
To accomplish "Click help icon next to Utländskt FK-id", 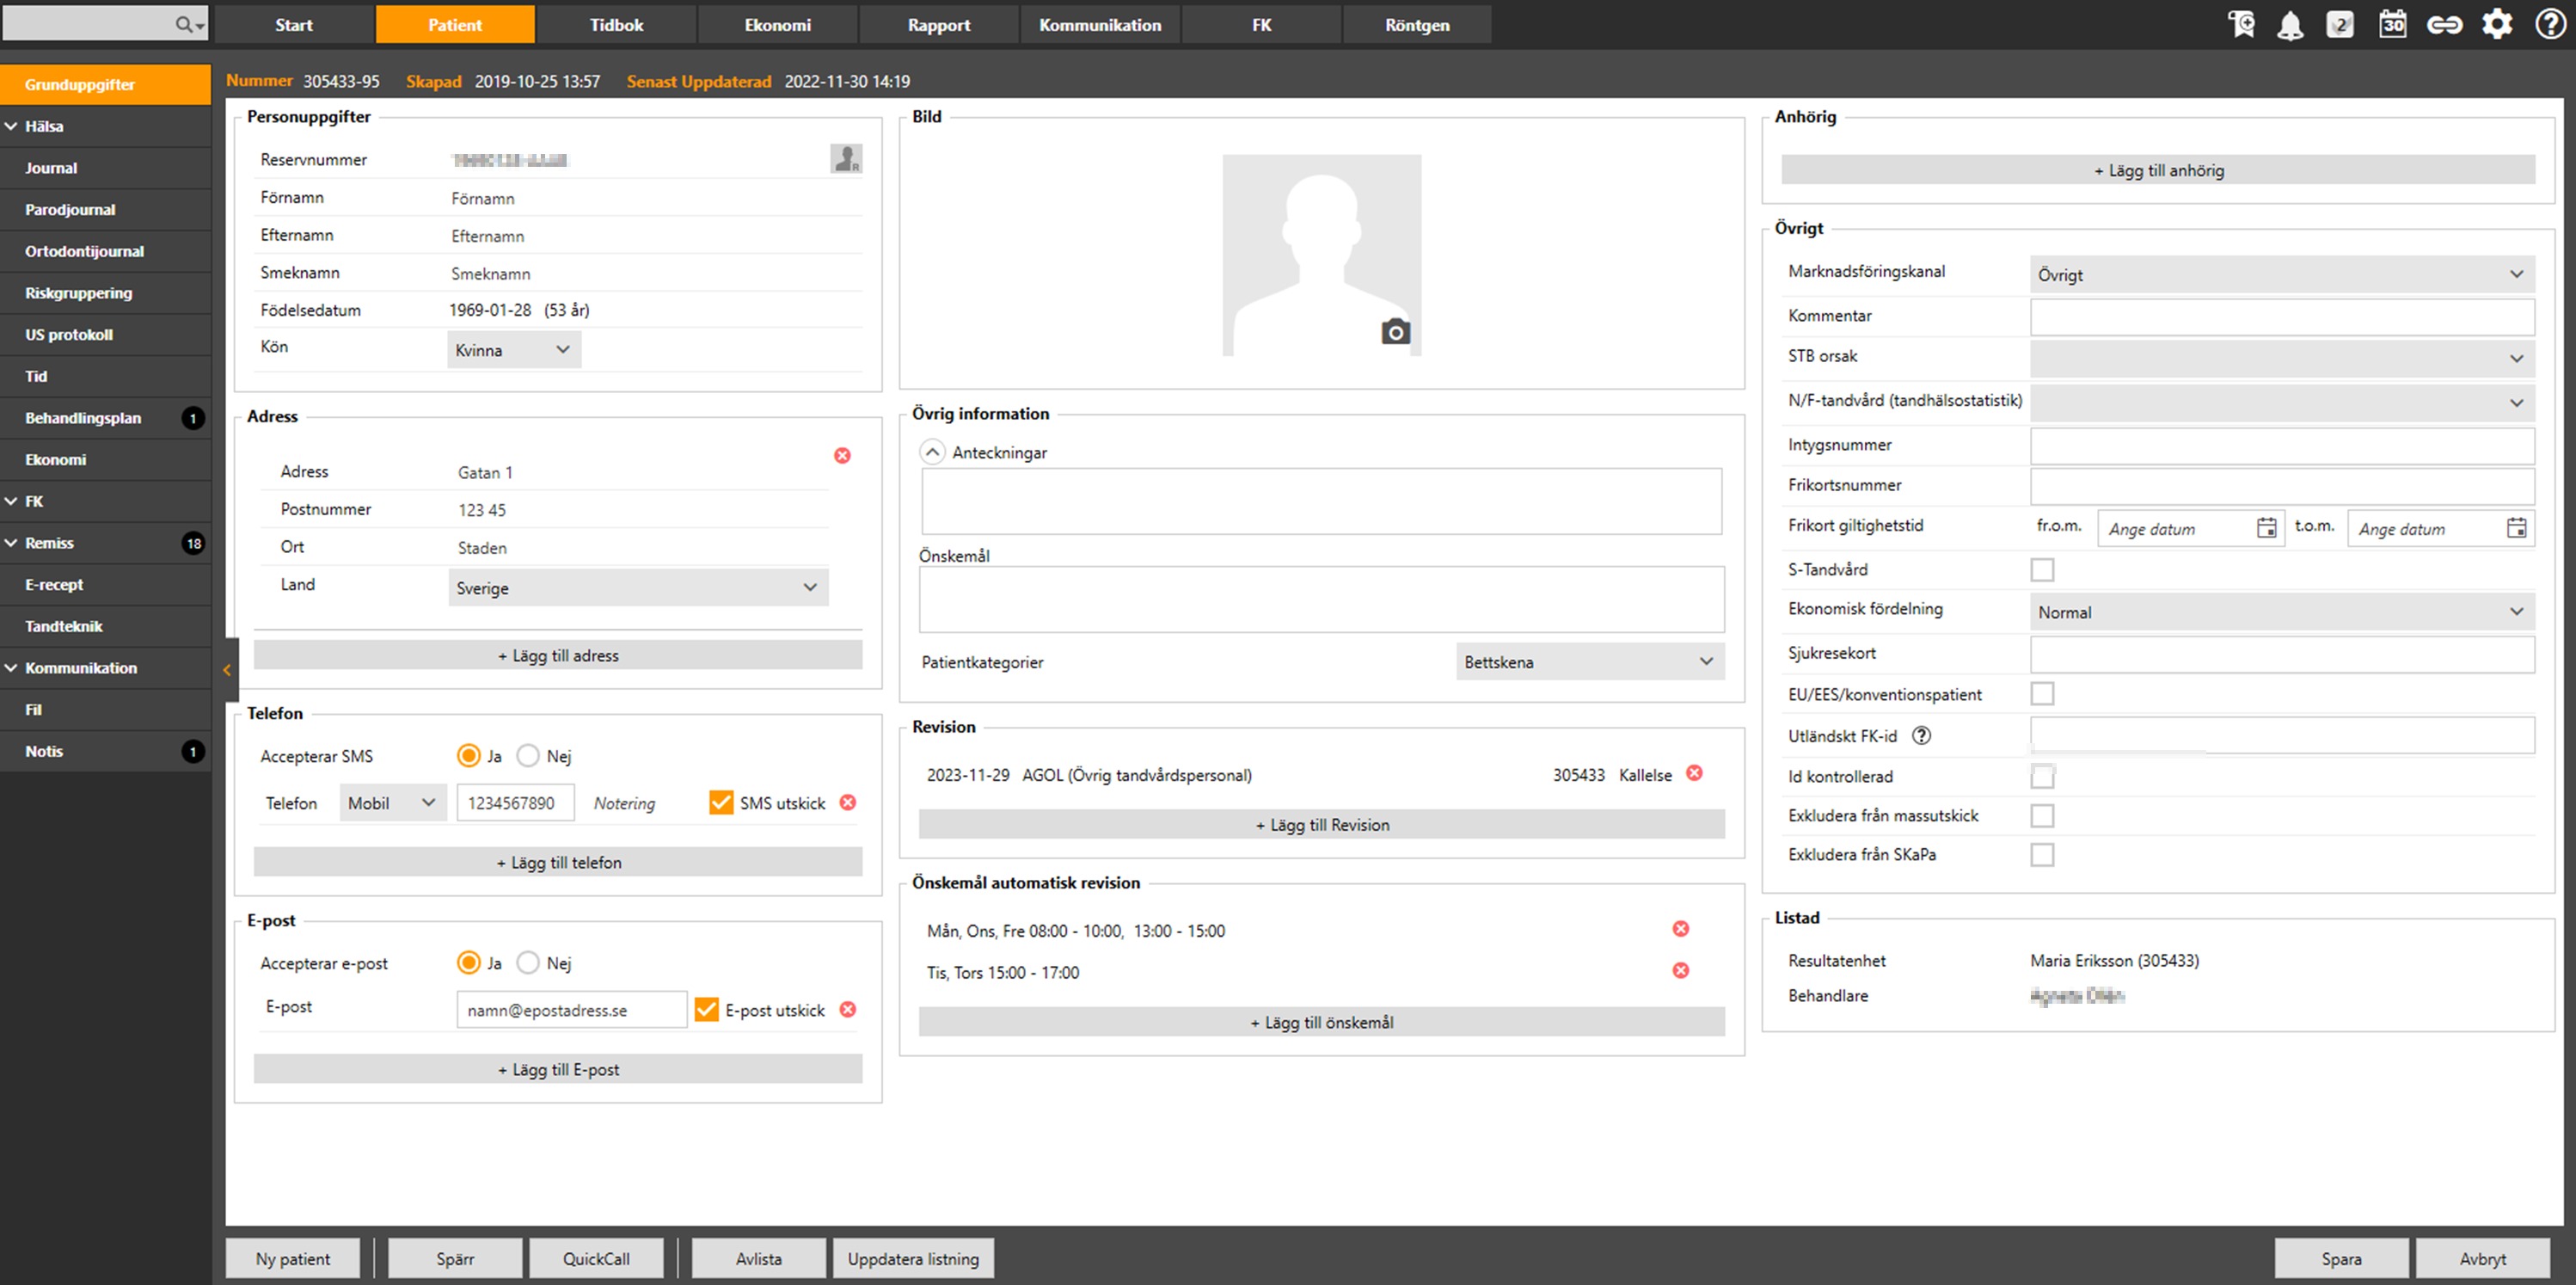I will tap(1921, 736).
